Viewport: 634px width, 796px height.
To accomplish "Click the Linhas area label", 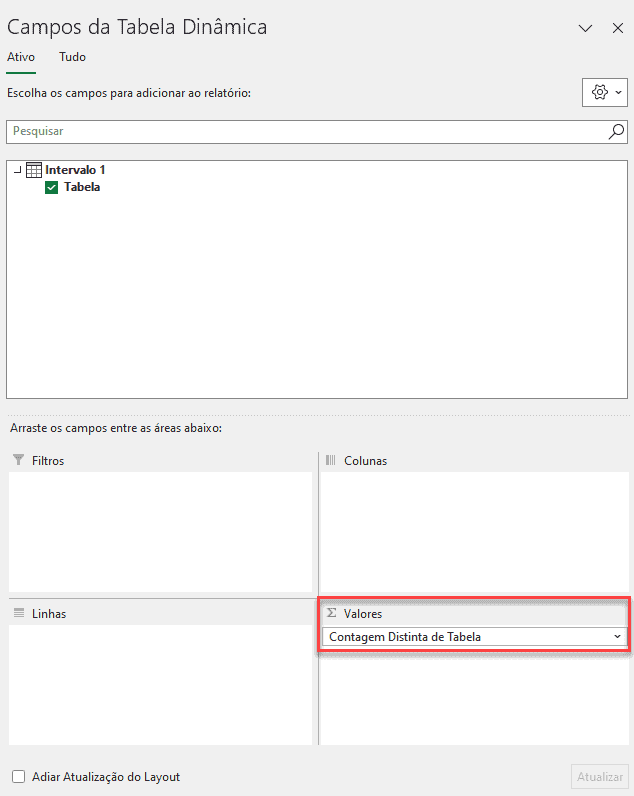I will 49,614.
